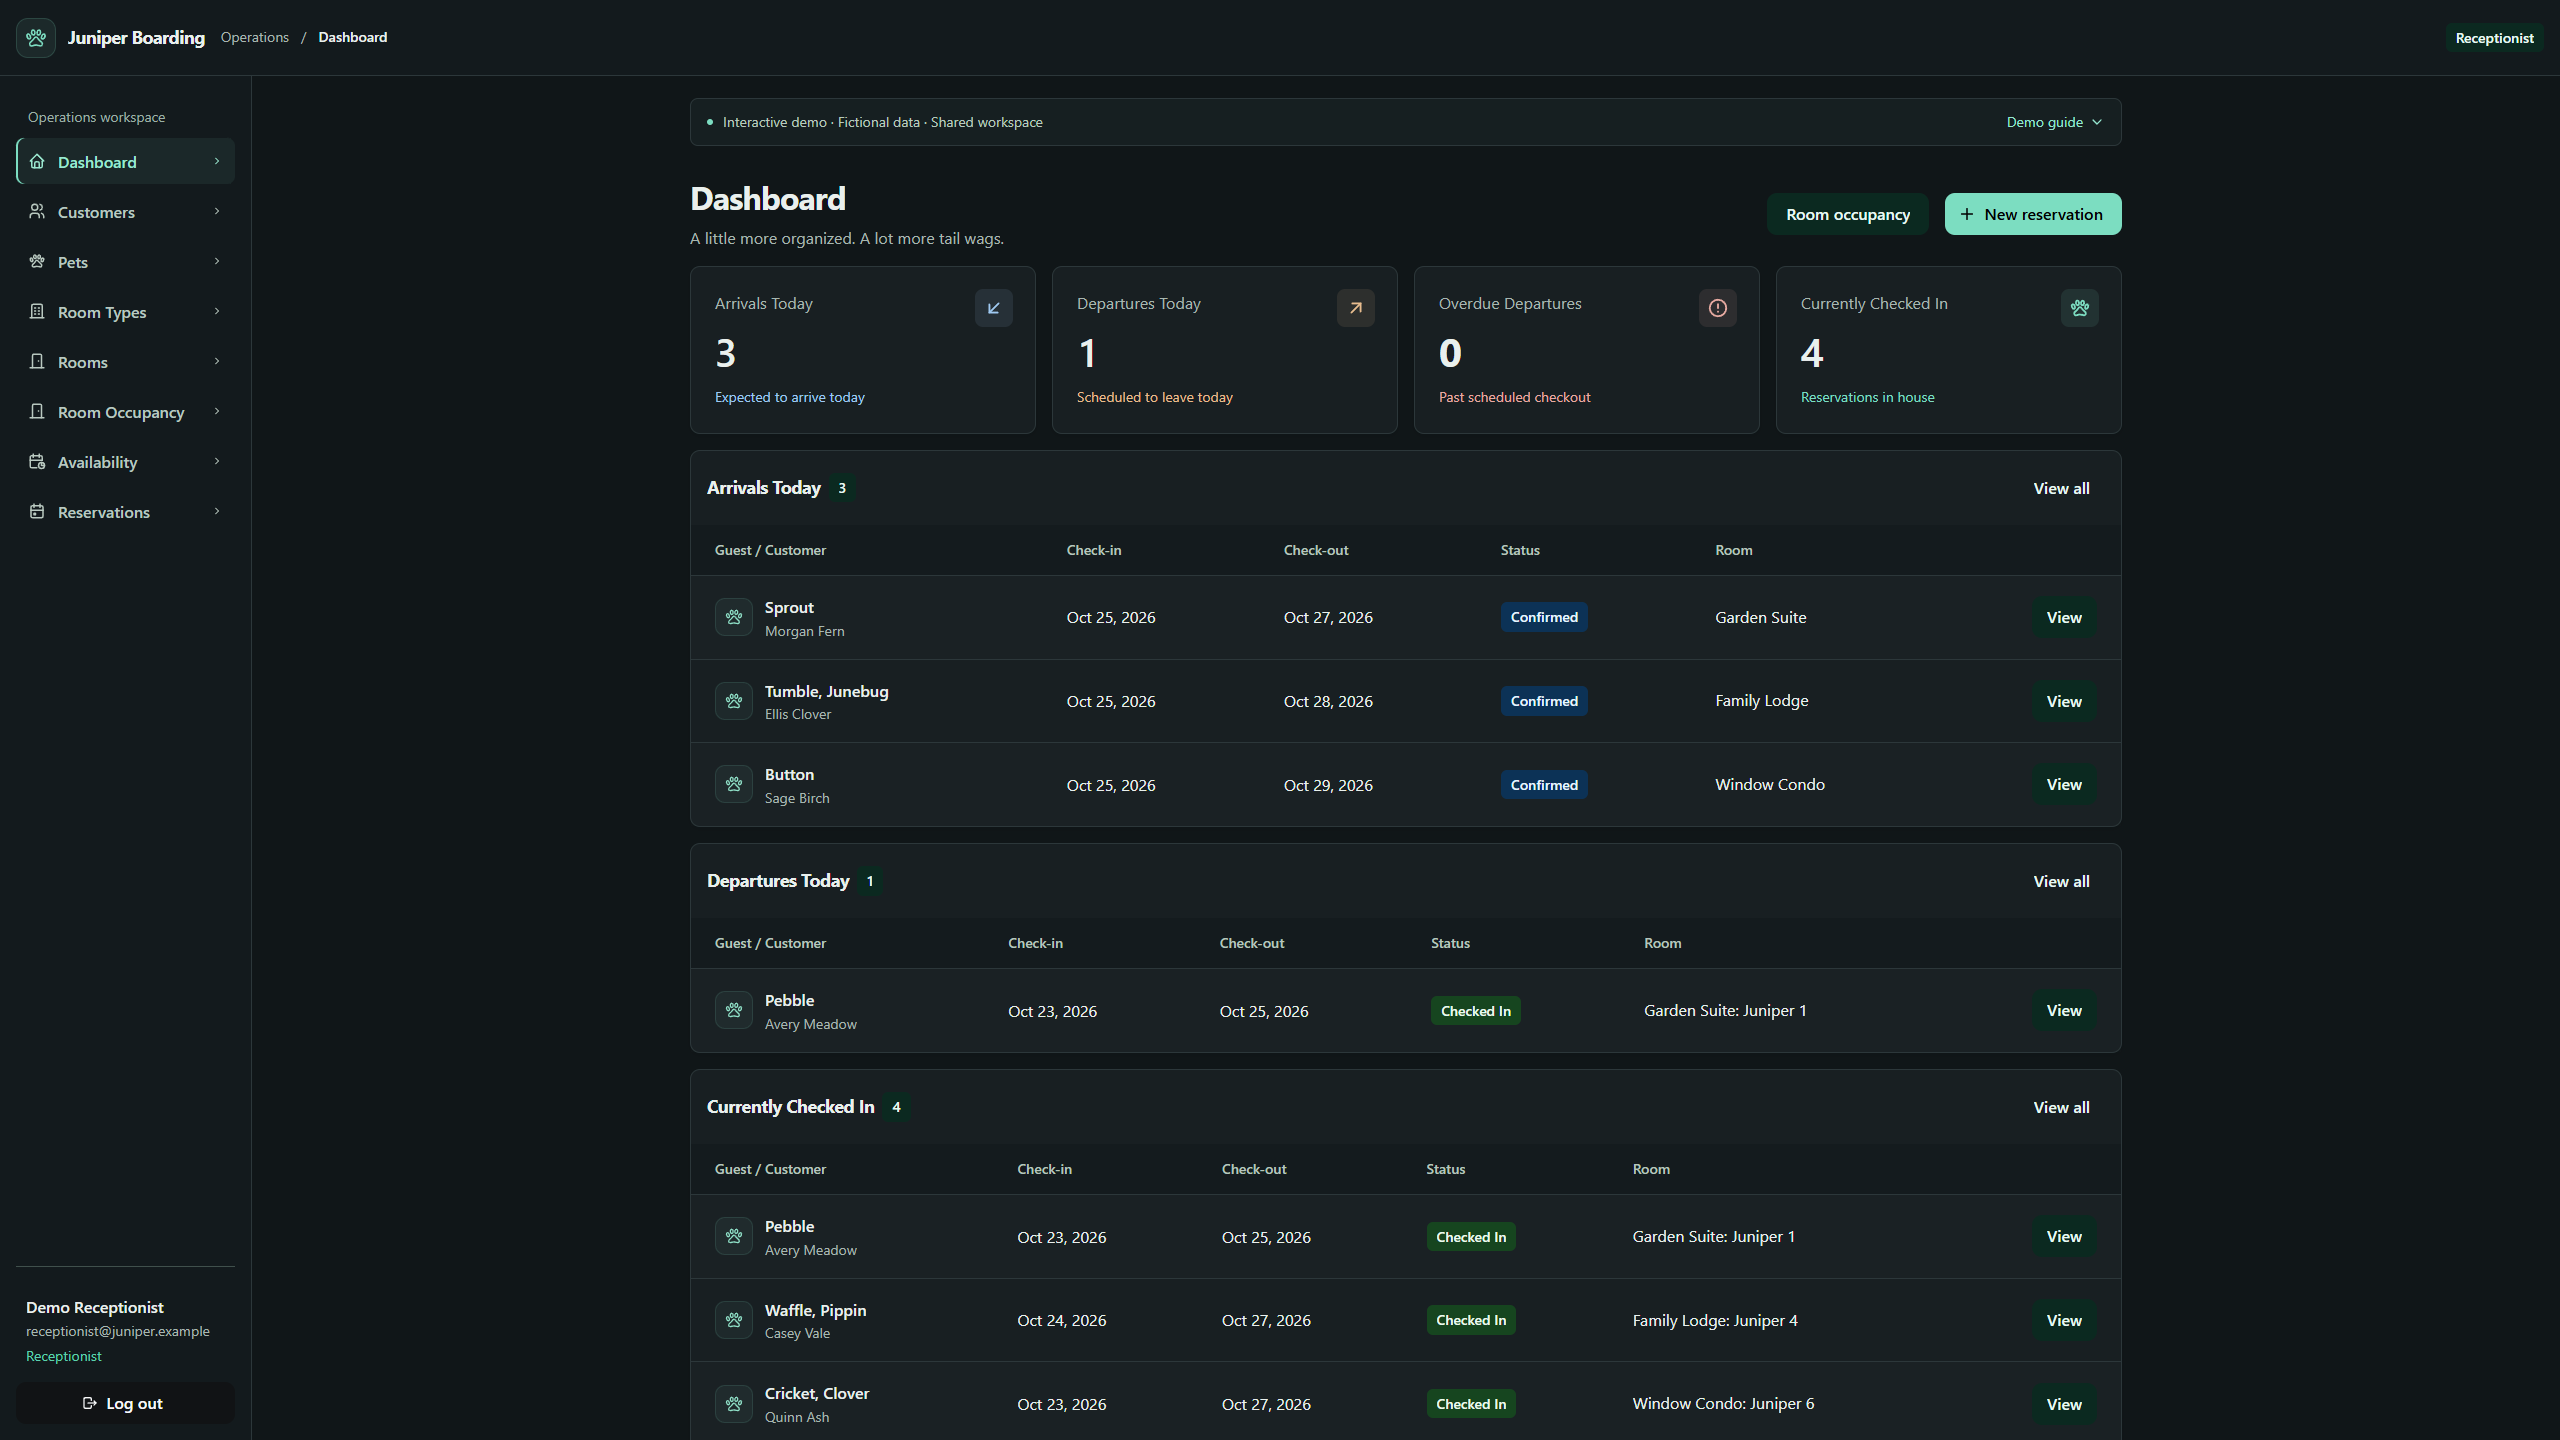
Task: Click the Overdue Departures summary card
Action: pos(1586,349)
